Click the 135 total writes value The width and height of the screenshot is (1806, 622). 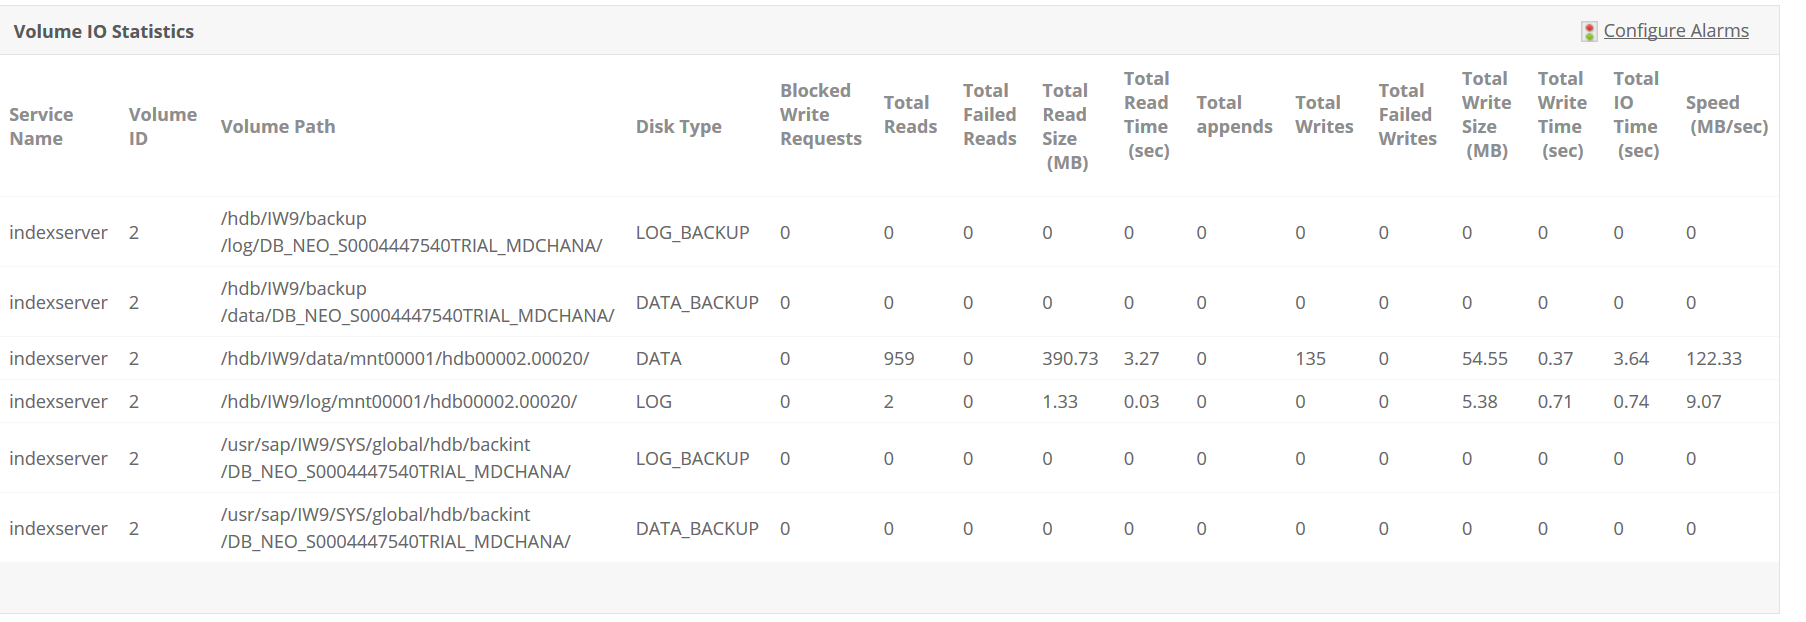tap(1310, 358)
